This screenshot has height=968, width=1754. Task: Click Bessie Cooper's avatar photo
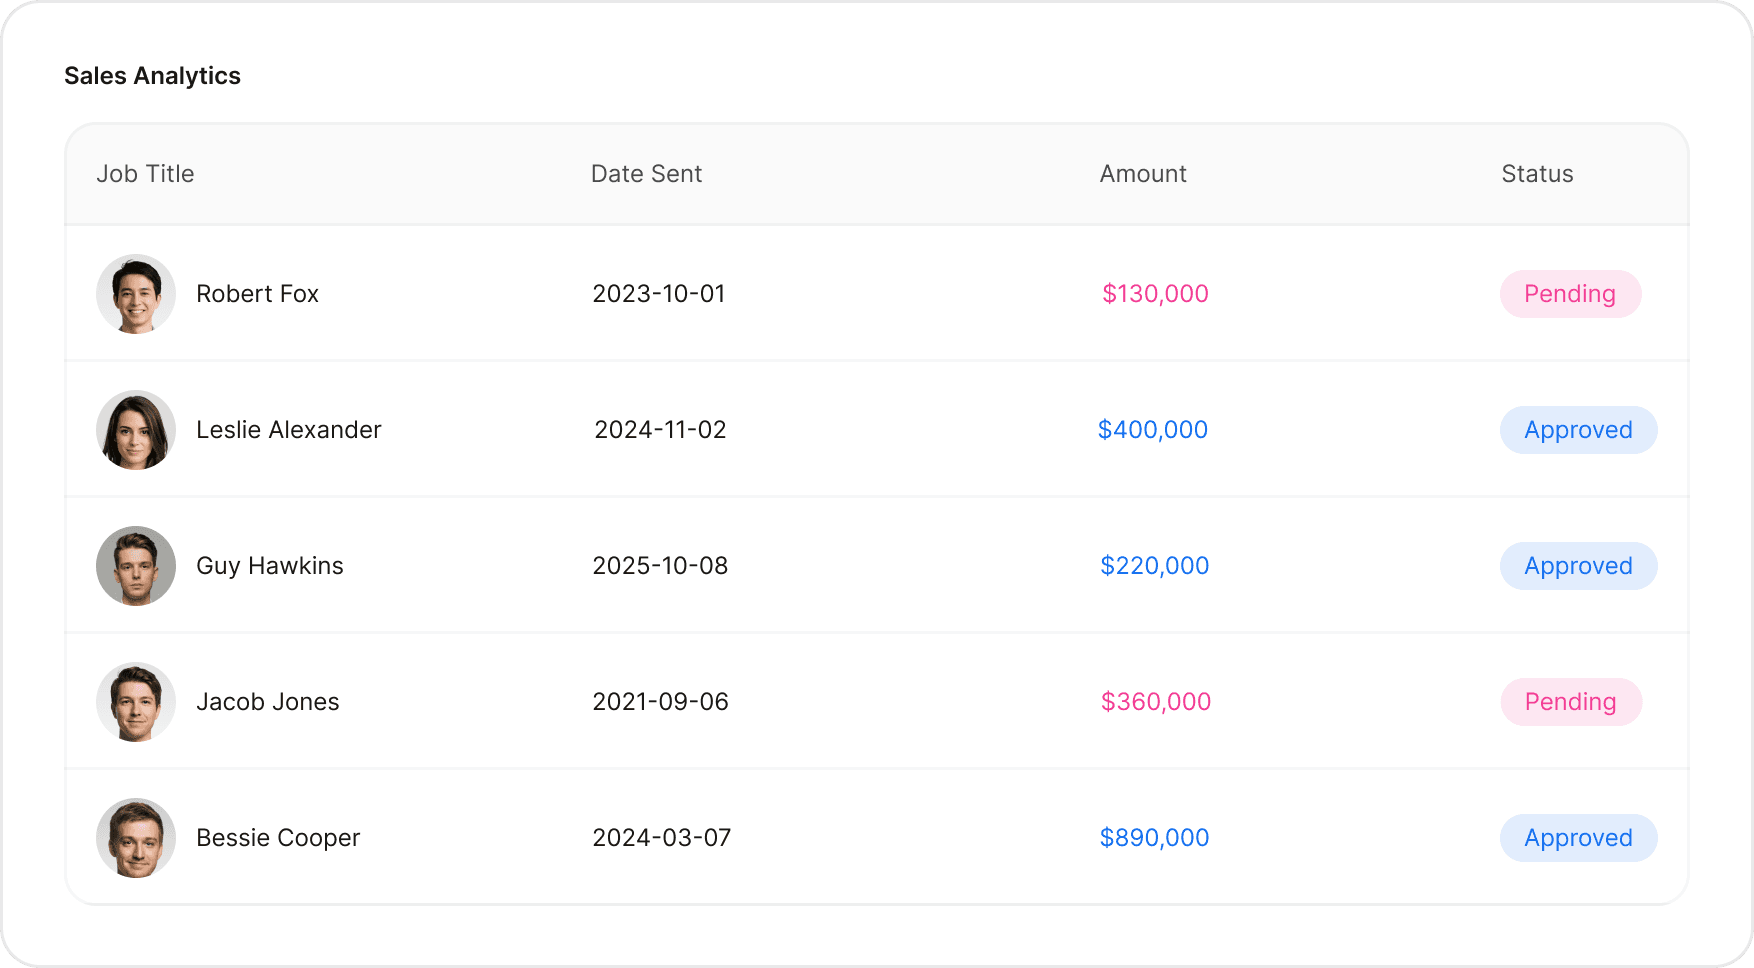tap(136, 838)
